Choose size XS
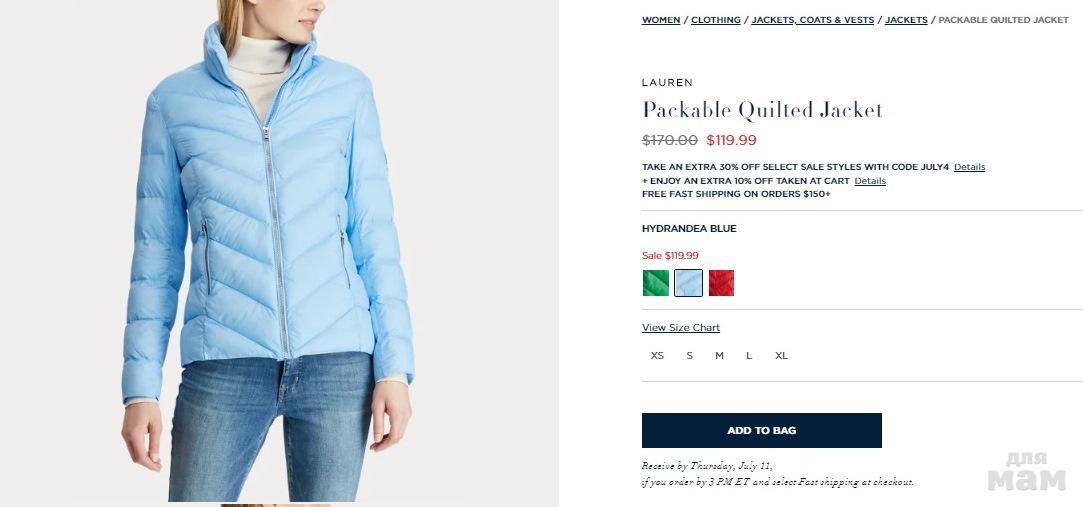1083x507 pixels. pos(657,356)
